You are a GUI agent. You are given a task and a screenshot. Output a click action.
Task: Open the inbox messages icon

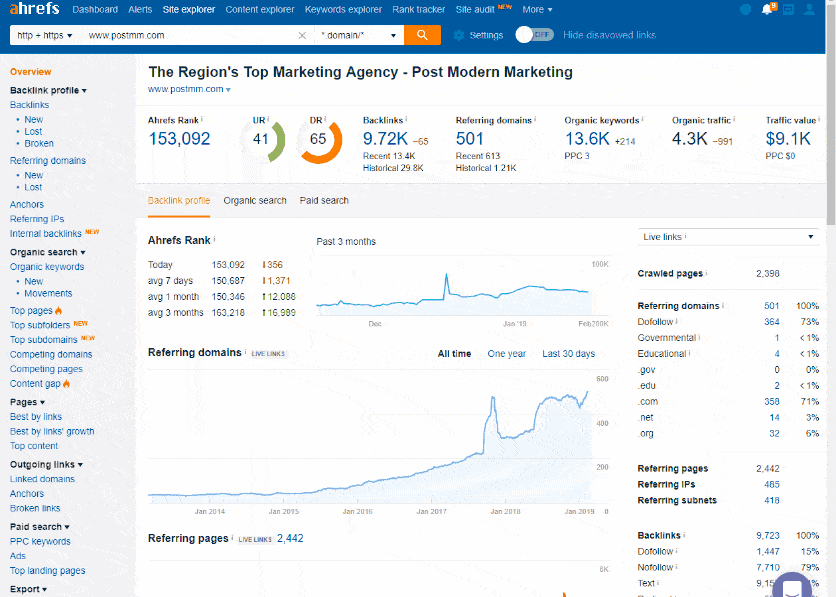[x=789, y=9]
